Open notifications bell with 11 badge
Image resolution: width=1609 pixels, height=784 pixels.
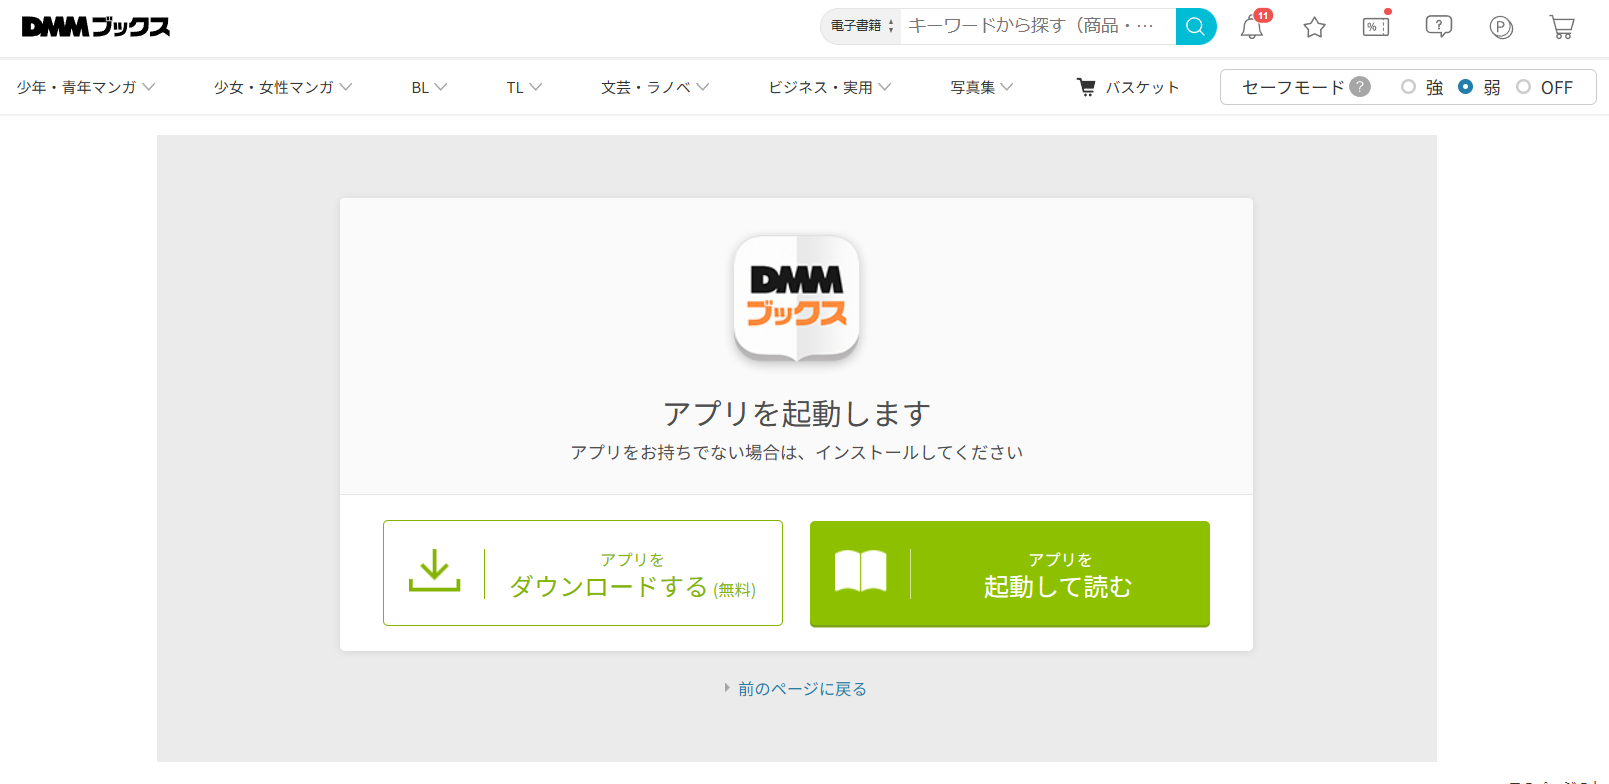[1252, 27]
